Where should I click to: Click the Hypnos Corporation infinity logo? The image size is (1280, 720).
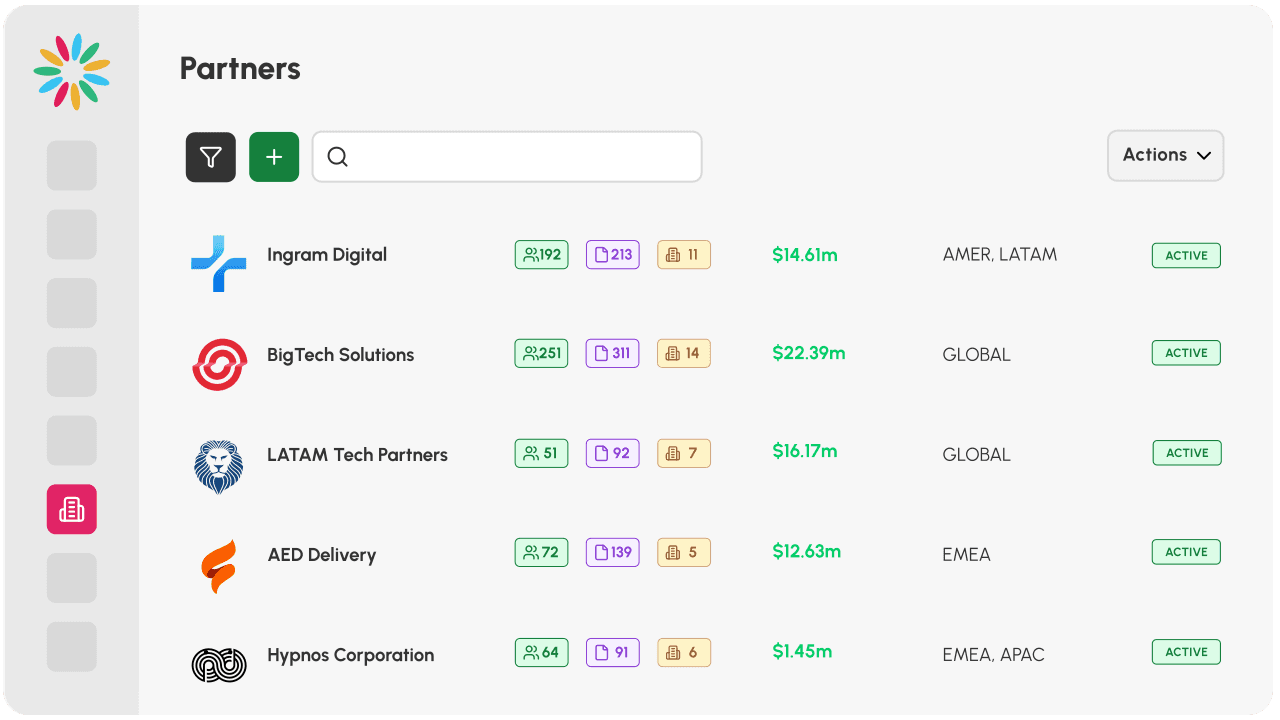[219, 665]
